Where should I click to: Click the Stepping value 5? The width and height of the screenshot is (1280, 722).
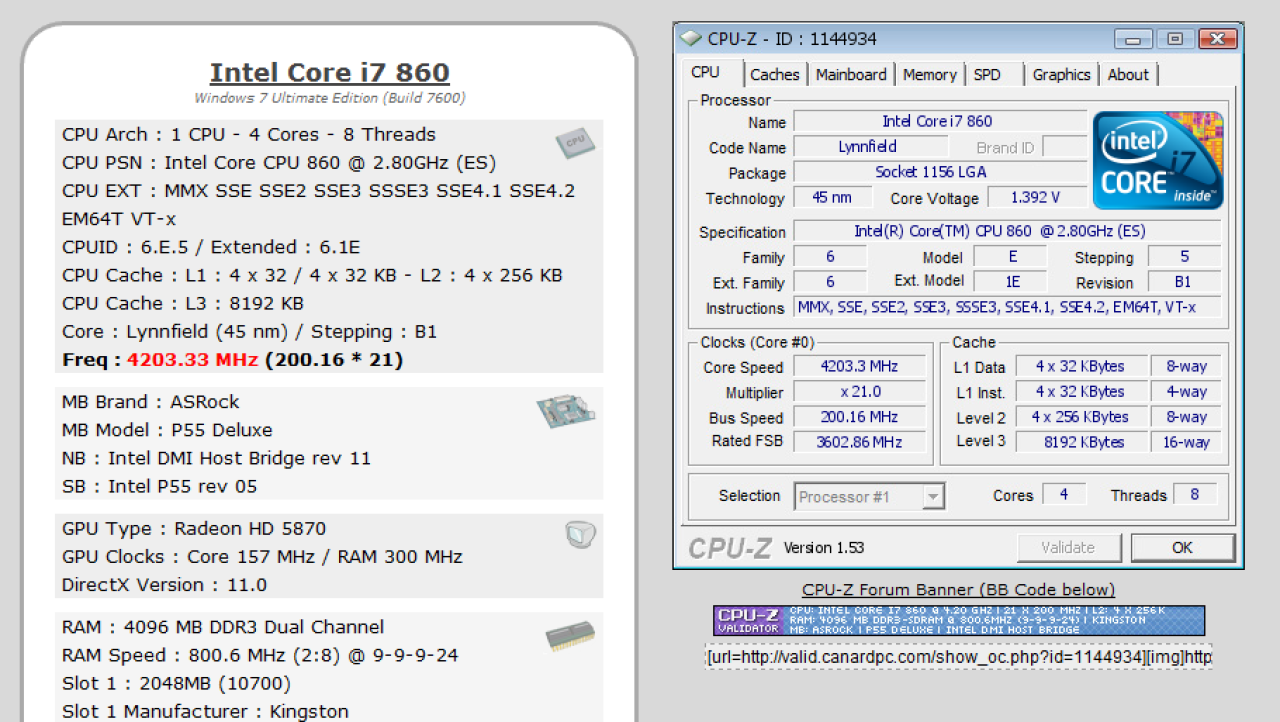pos(1184,257)
